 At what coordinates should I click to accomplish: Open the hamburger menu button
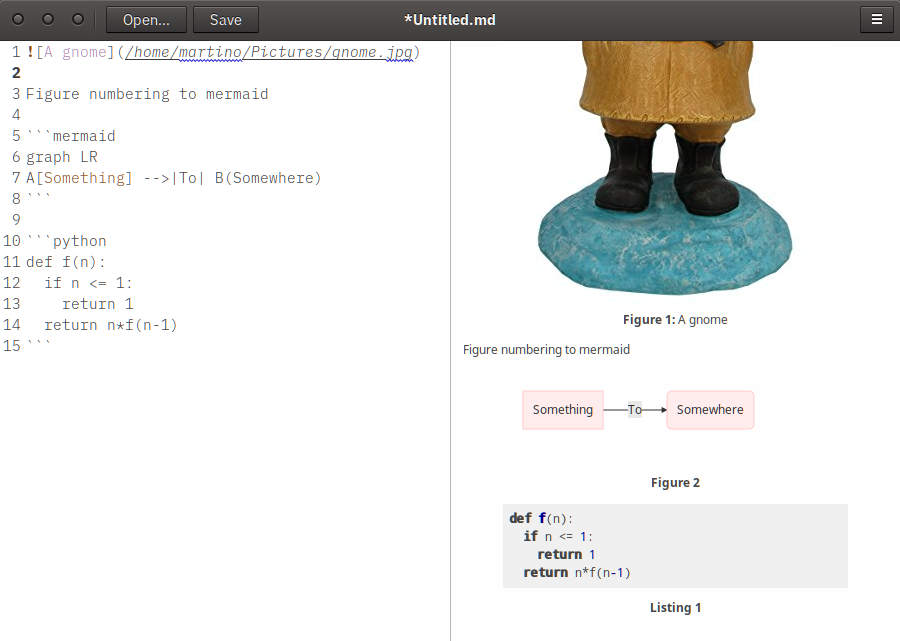coord(876,20)
